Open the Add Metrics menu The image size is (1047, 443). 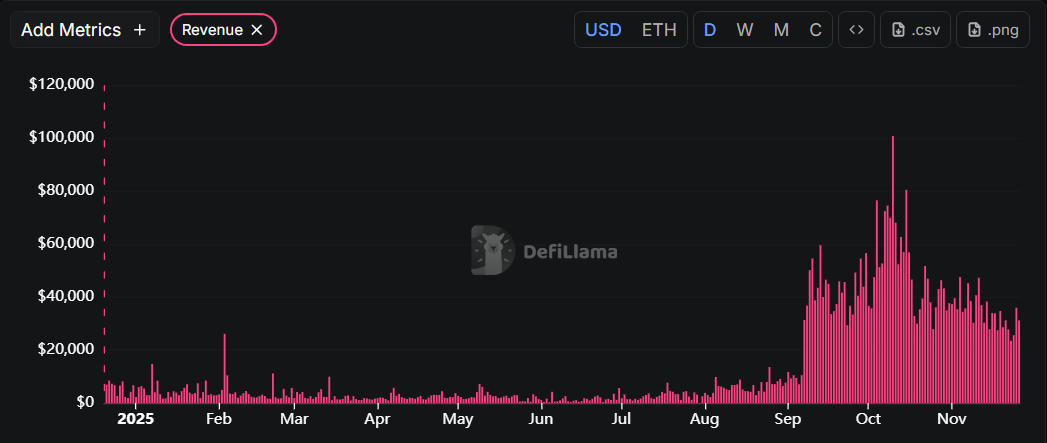[84, 30]
